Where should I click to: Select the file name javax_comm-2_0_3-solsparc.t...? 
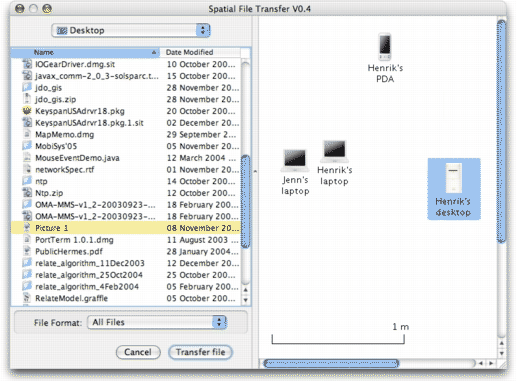pos(97,76)
